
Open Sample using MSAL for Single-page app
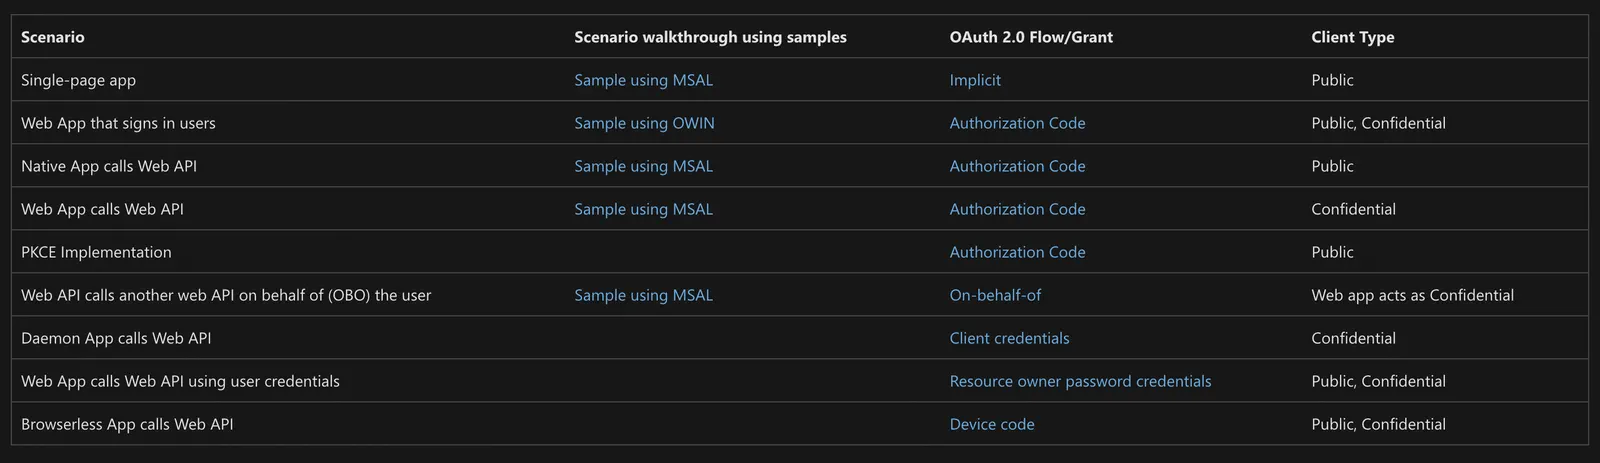(643, 80)
